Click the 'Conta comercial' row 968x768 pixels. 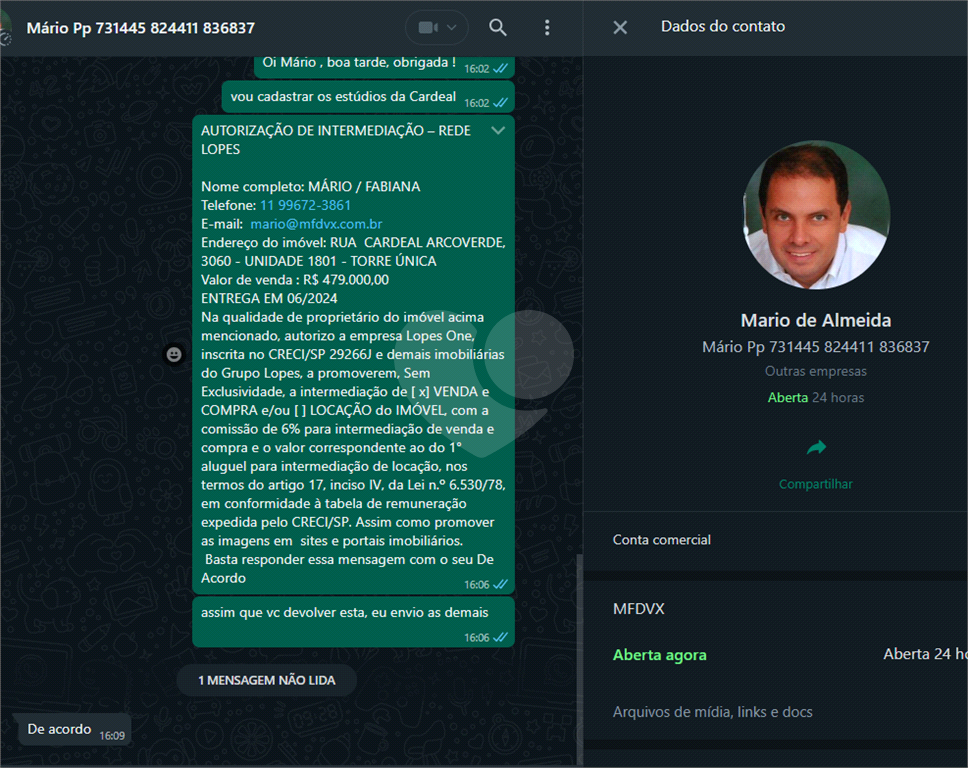coord(775,540)
